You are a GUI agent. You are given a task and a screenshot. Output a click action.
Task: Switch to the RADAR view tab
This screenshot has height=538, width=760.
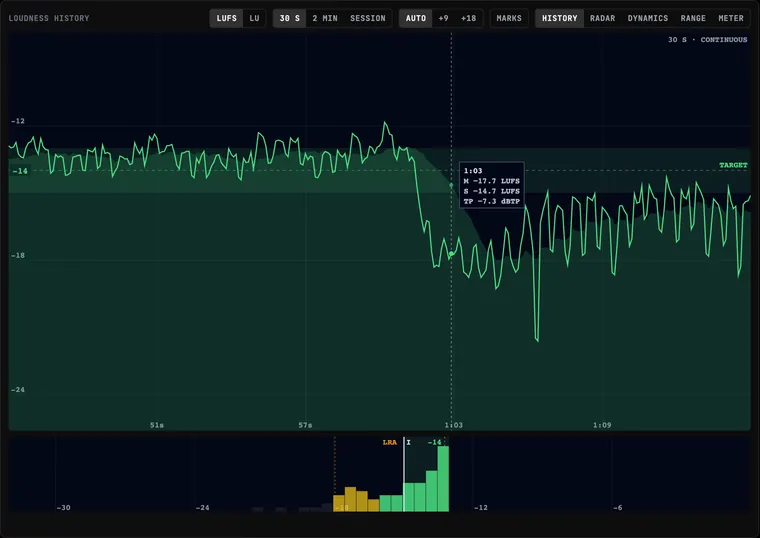tap(602, 18)
